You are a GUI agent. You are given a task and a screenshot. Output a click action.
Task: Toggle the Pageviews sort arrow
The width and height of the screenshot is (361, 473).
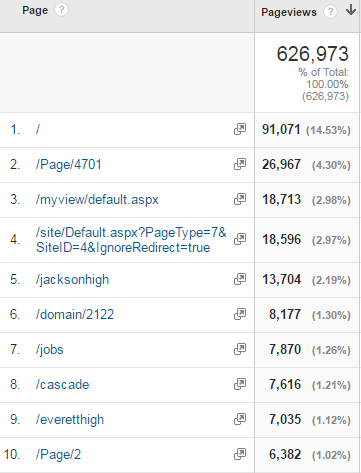point(351,10)
